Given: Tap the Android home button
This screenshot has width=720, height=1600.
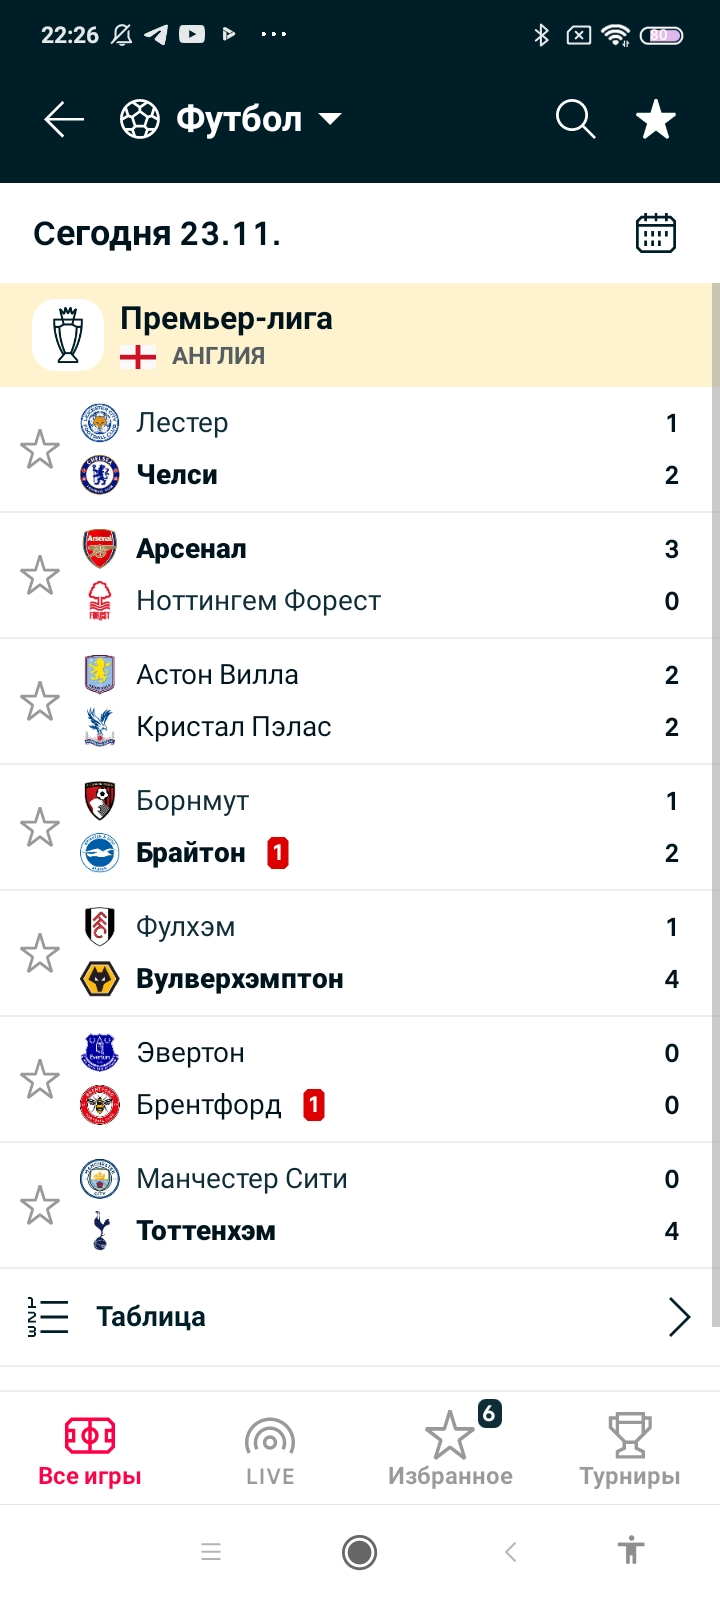Looking at the screenshot, I should pos(359,1552).
